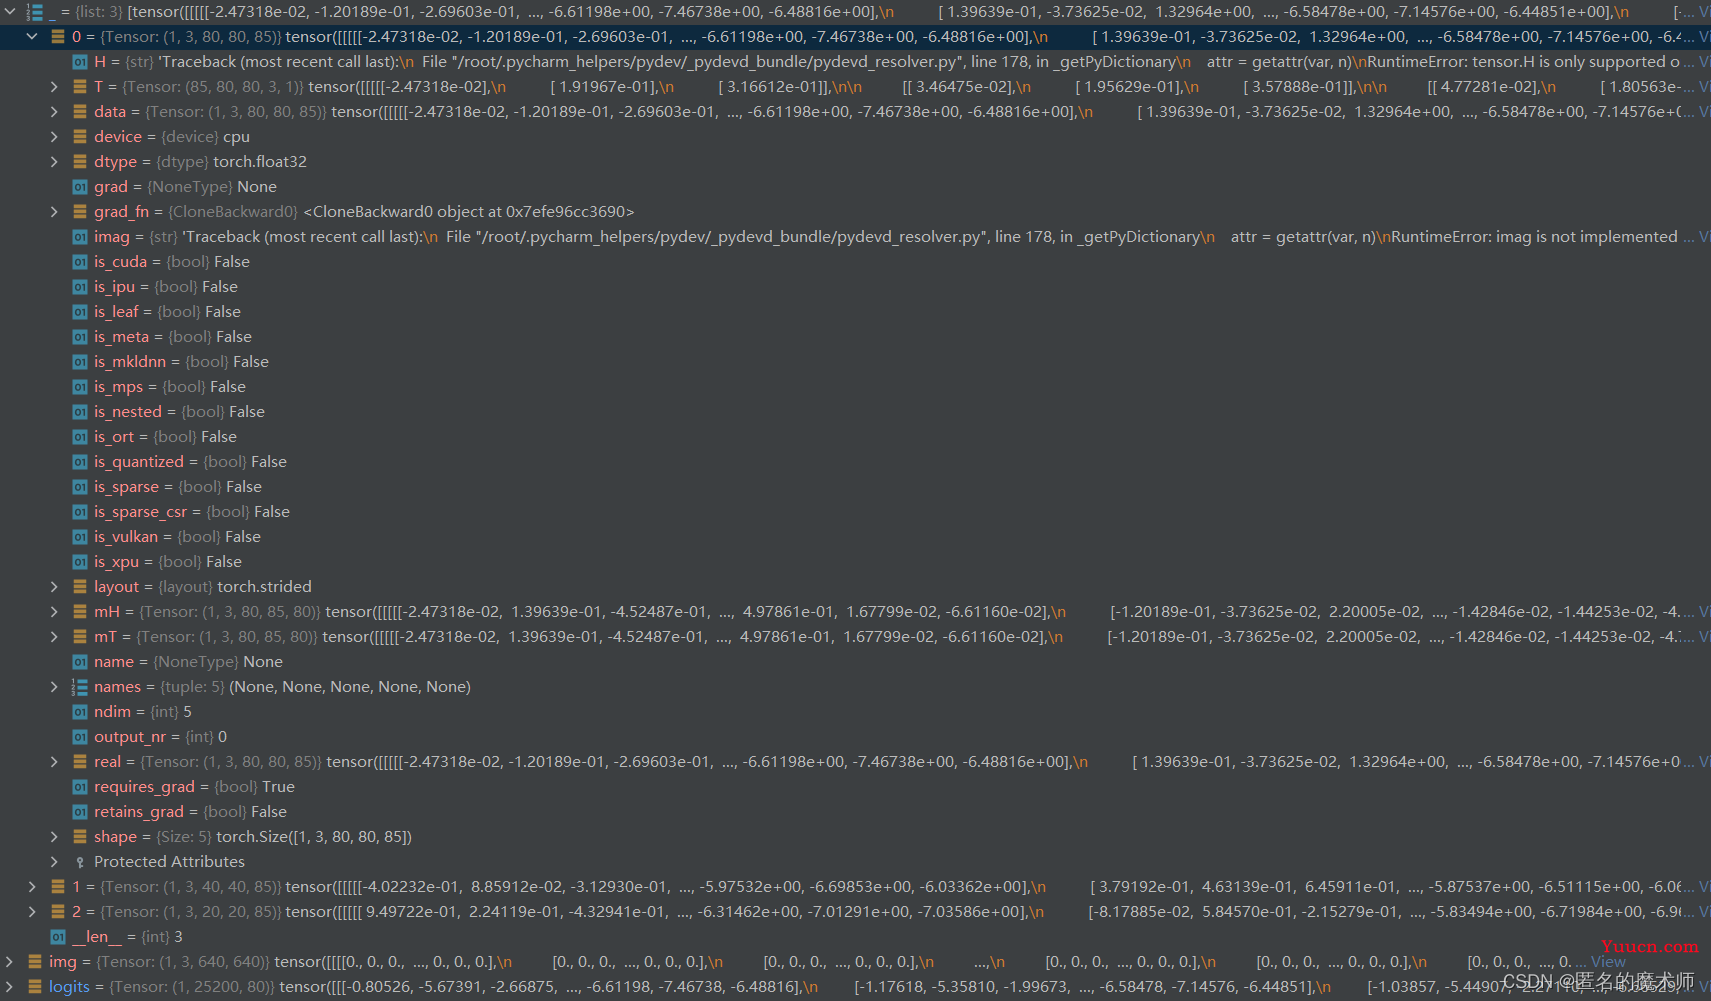Select the 'torch.float32' dtype value
1711x1001 pixels.
(260, 162)
